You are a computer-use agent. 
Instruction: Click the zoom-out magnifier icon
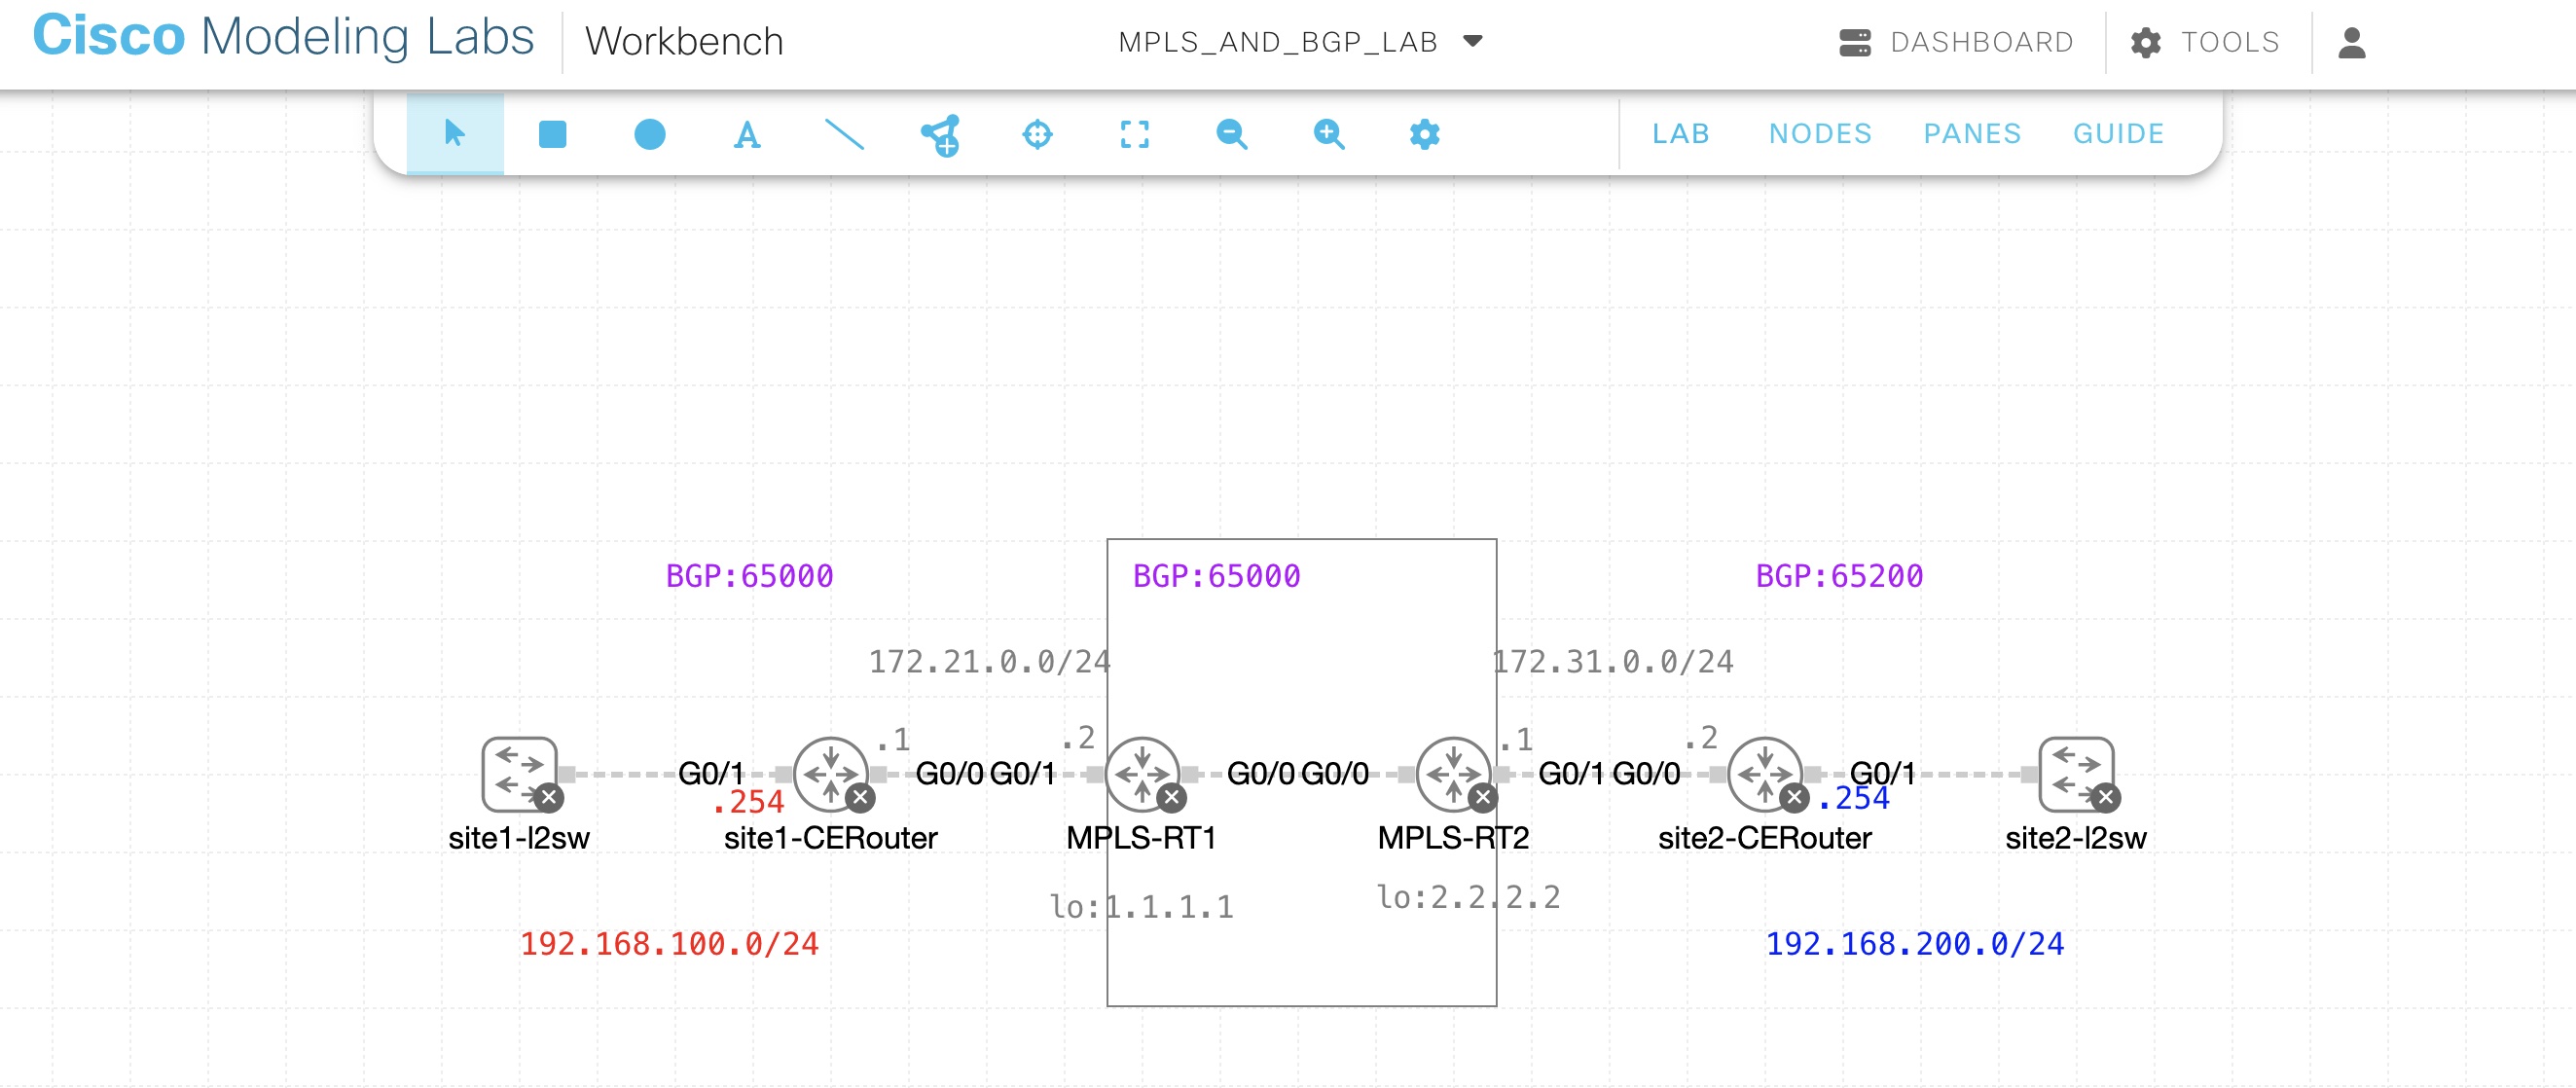pyautogui.click(x=1230, y=134)
